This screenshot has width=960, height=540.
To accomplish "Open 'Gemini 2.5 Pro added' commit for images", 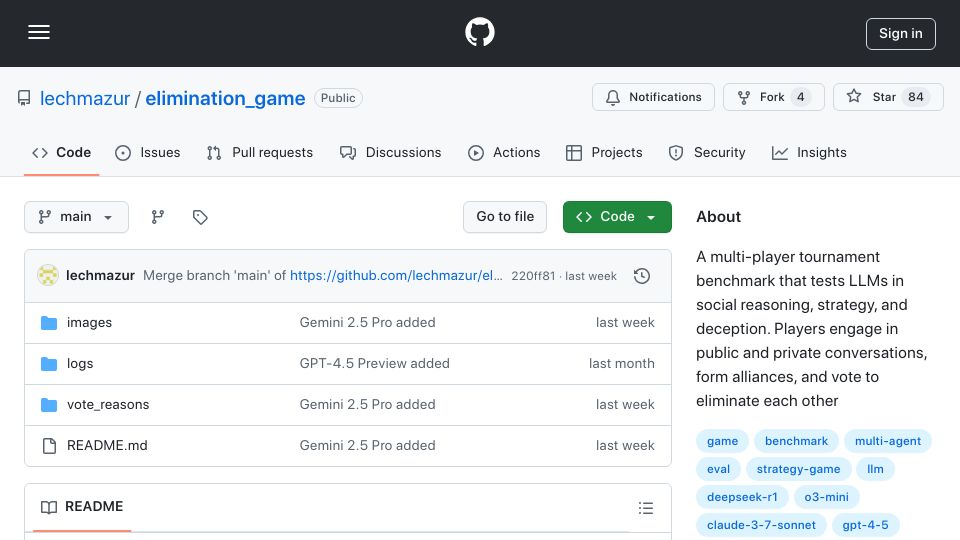I will 367,323.
